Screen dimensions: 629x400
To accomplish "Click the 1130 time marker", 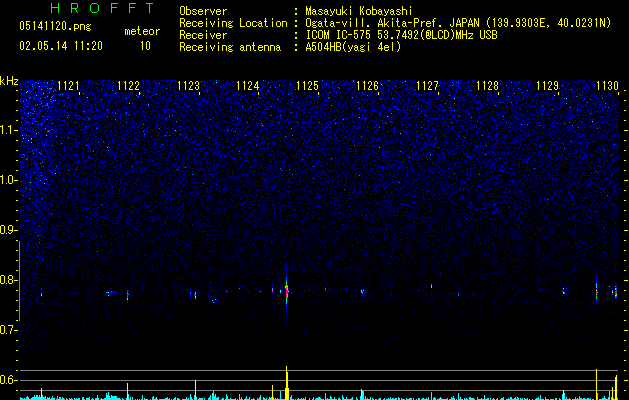I will 607,86.
